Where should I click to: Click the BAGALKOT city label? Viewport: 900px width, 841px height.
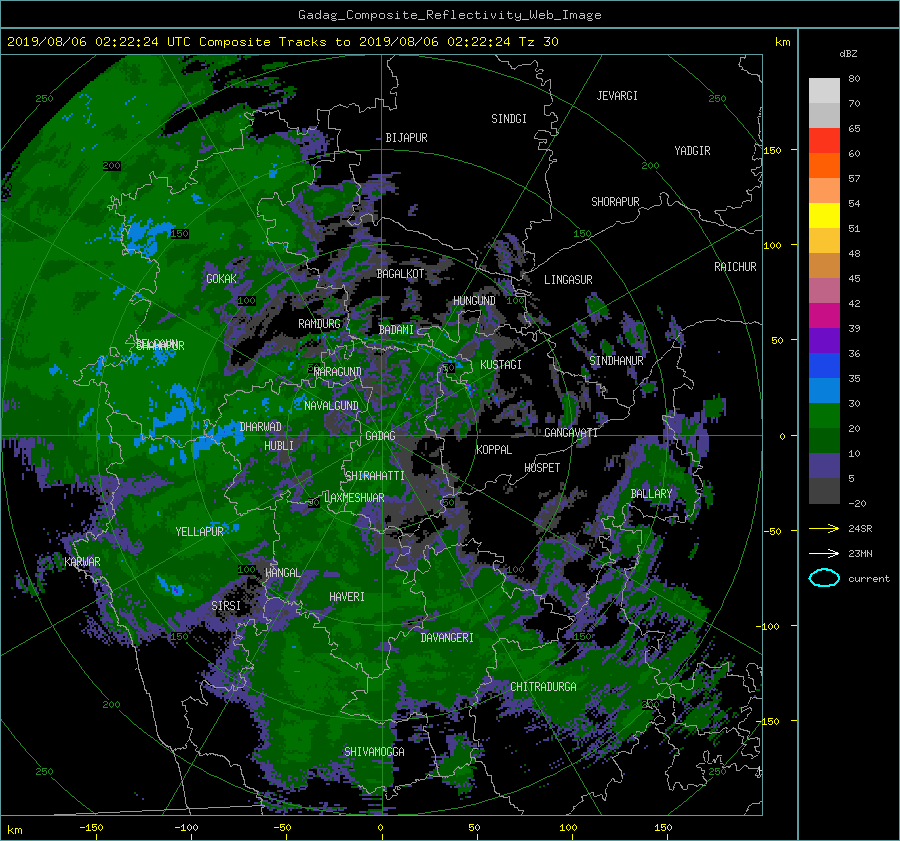coord(400,274)
